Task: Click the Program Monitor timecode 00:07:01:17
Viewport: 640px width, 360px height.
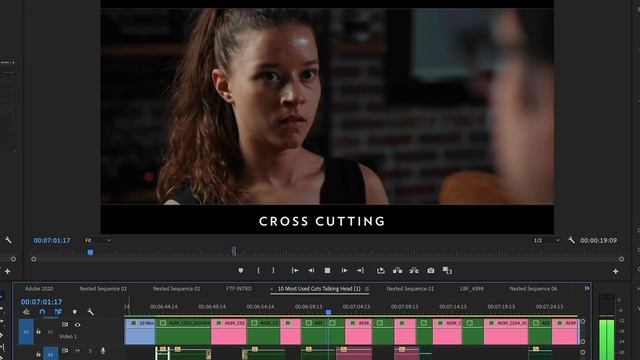Action: tap(52, 240)
